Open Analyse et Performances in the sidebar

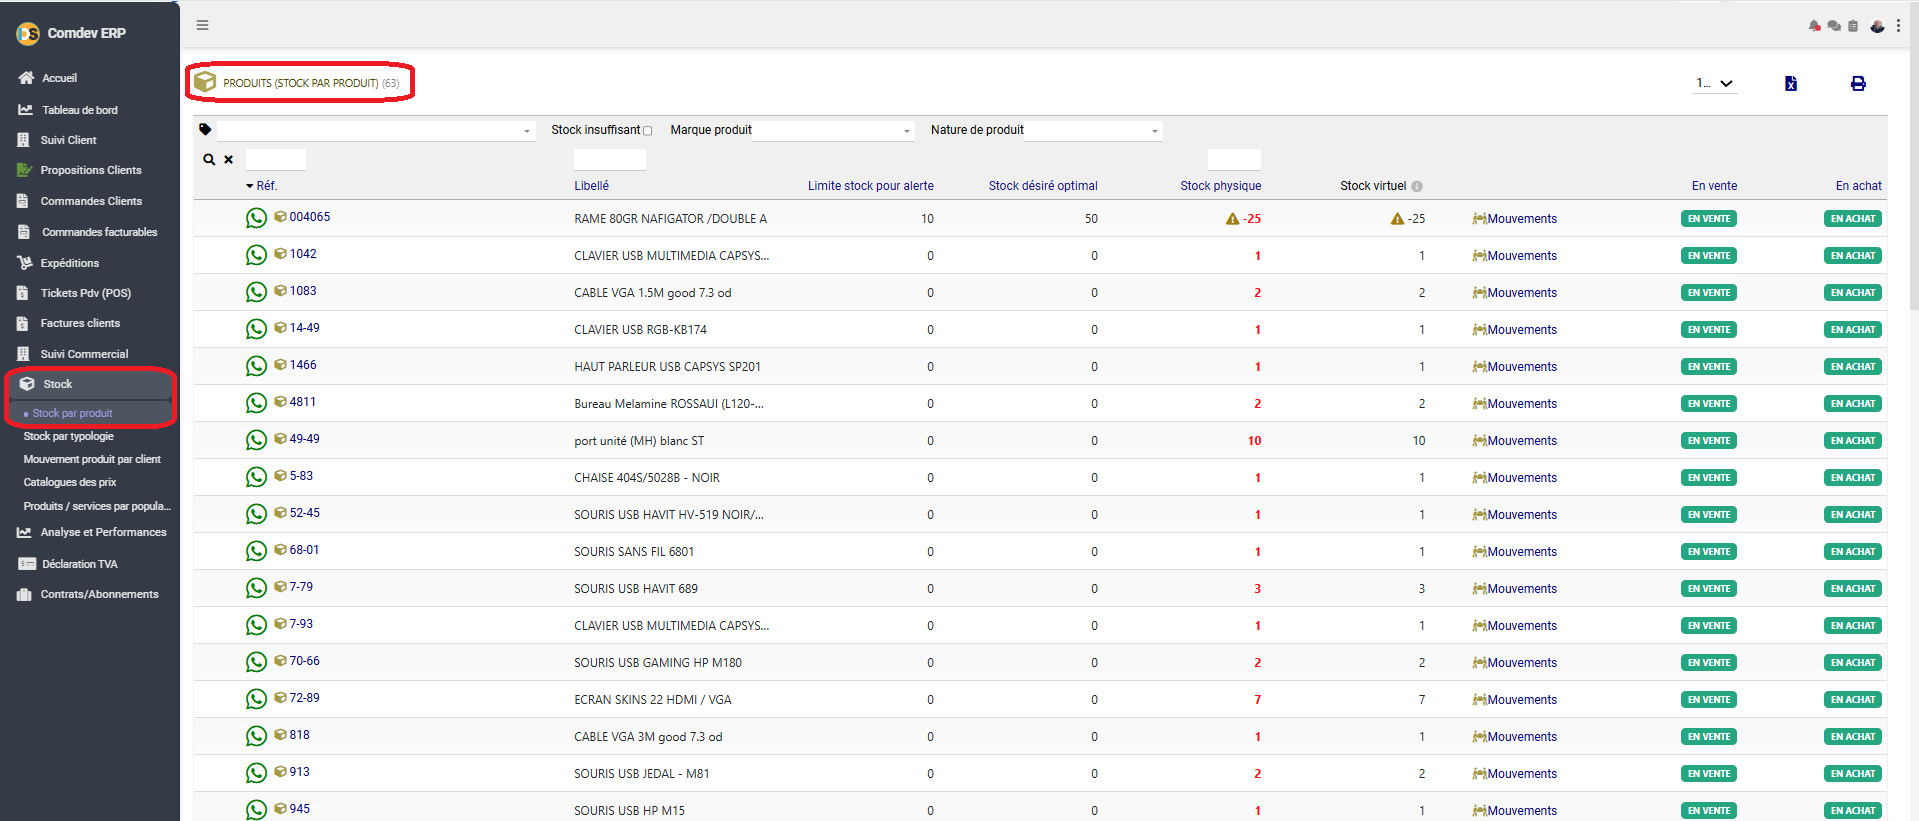pyautogui.click(x=103, y=532)
